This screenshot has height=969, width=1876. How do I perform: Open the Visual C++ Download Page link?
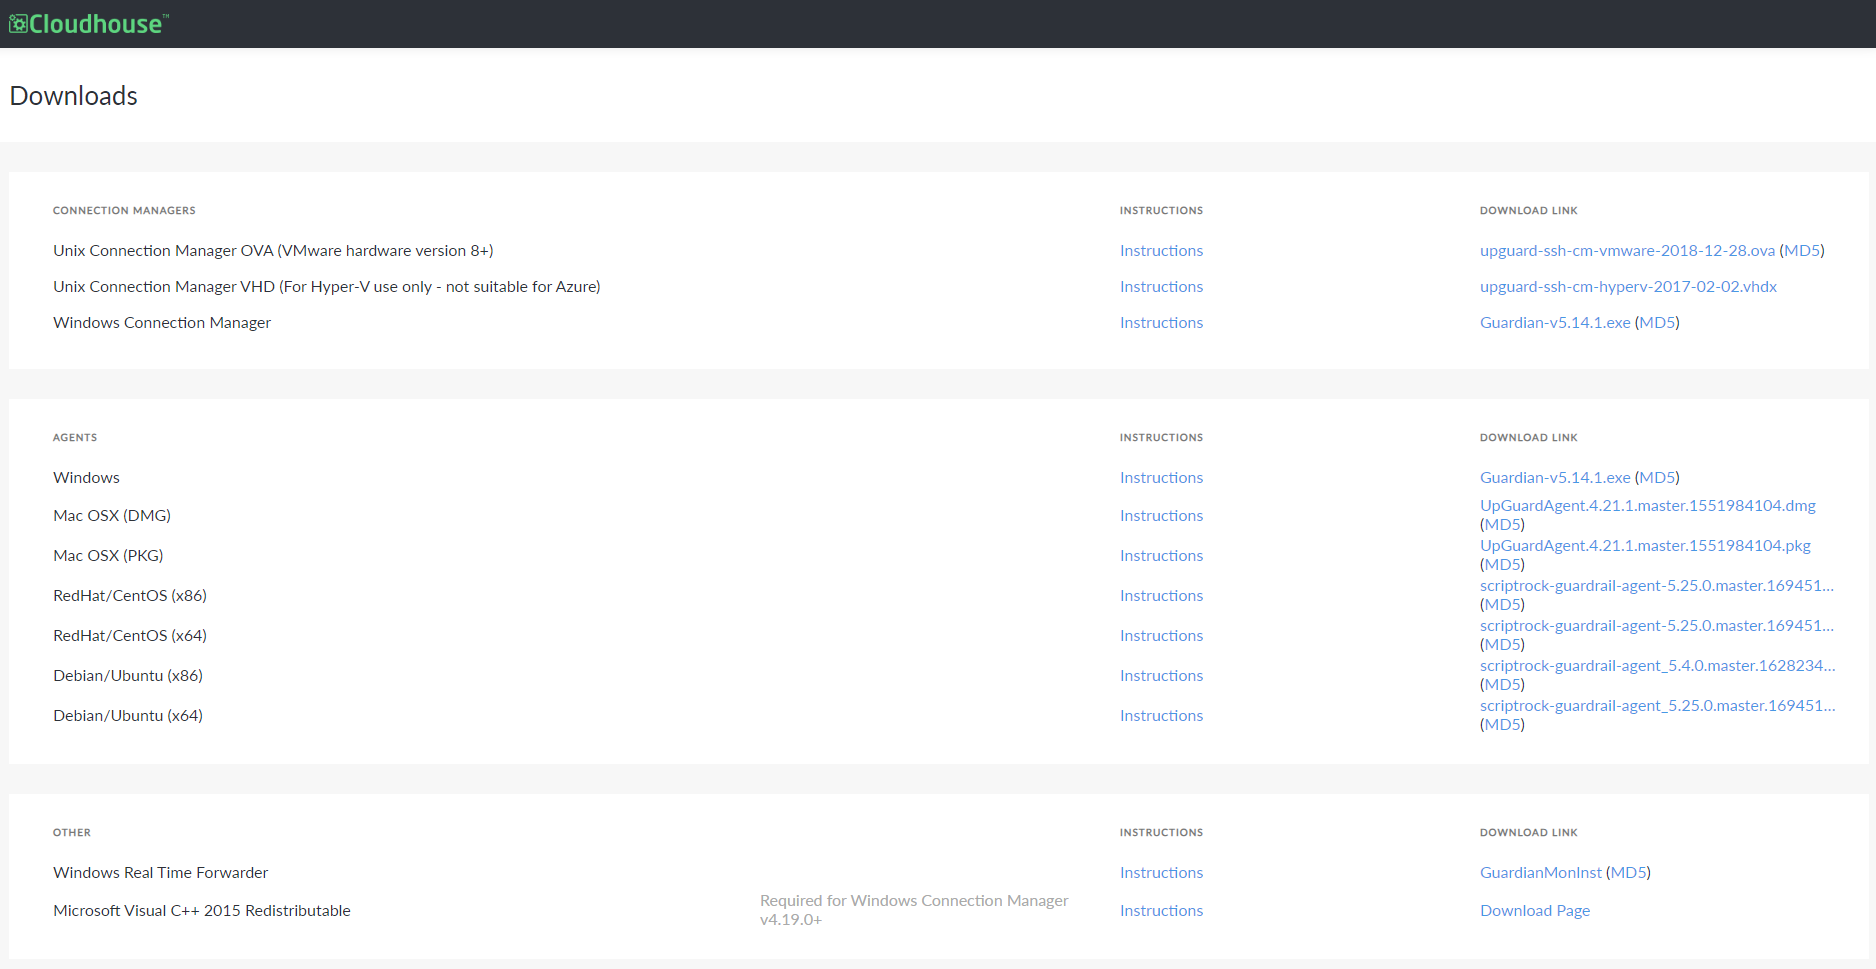click(1535, 911)
